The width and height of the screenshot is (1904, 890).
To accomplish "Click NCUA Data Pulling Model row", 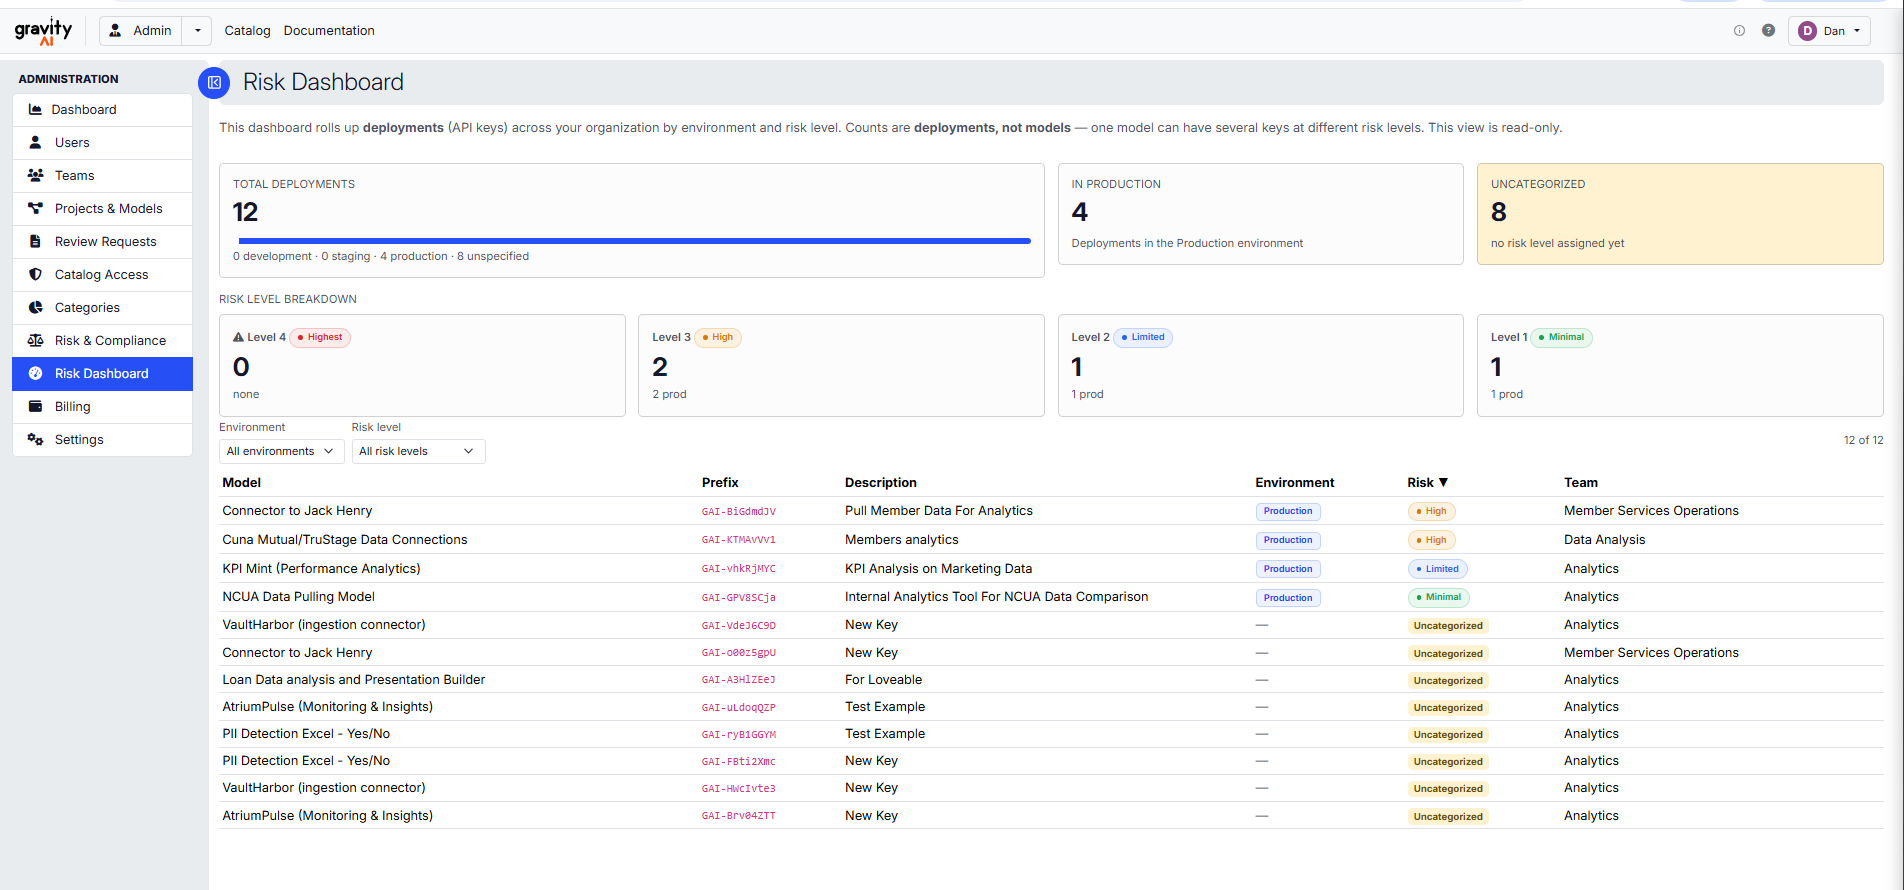I will point(1051,597).
